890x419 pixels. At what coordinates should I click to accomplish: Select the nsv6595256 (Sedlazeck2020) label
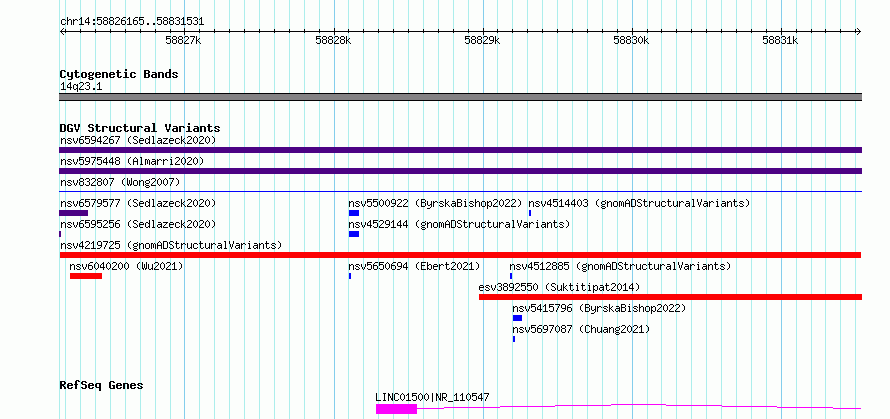coord(138,224)
